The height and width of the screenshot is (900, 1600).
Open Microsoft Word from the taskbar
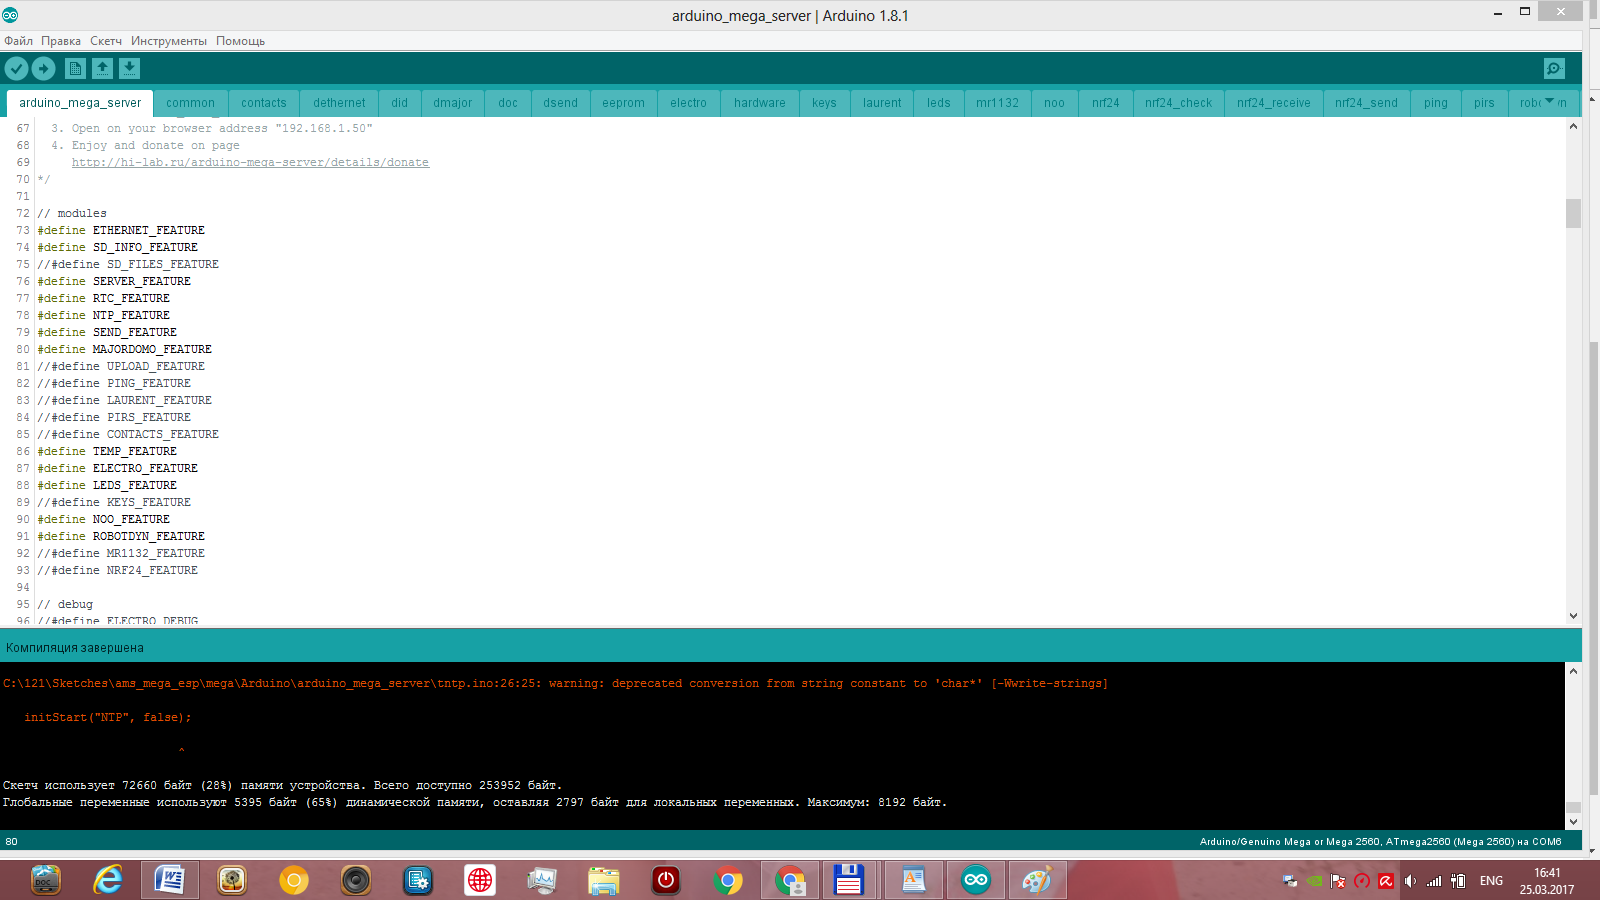170,880
